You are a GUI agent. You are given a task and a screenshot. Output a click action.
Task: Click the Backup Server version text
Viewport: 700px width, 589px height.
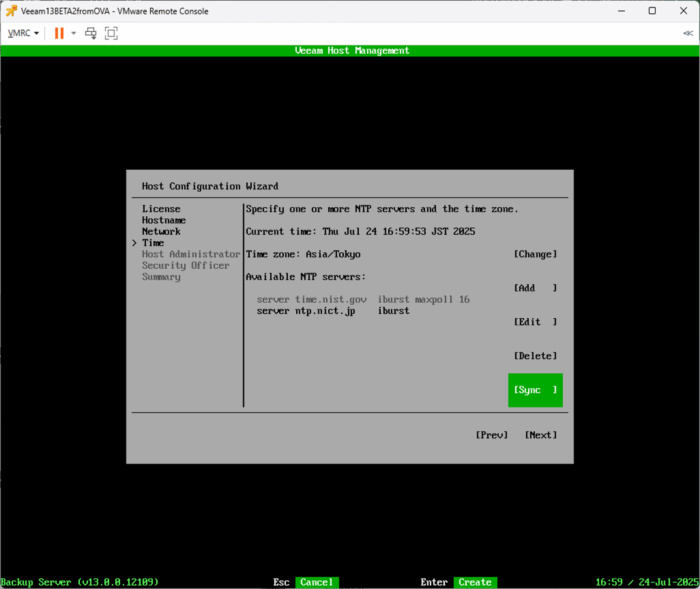[79, 582]
